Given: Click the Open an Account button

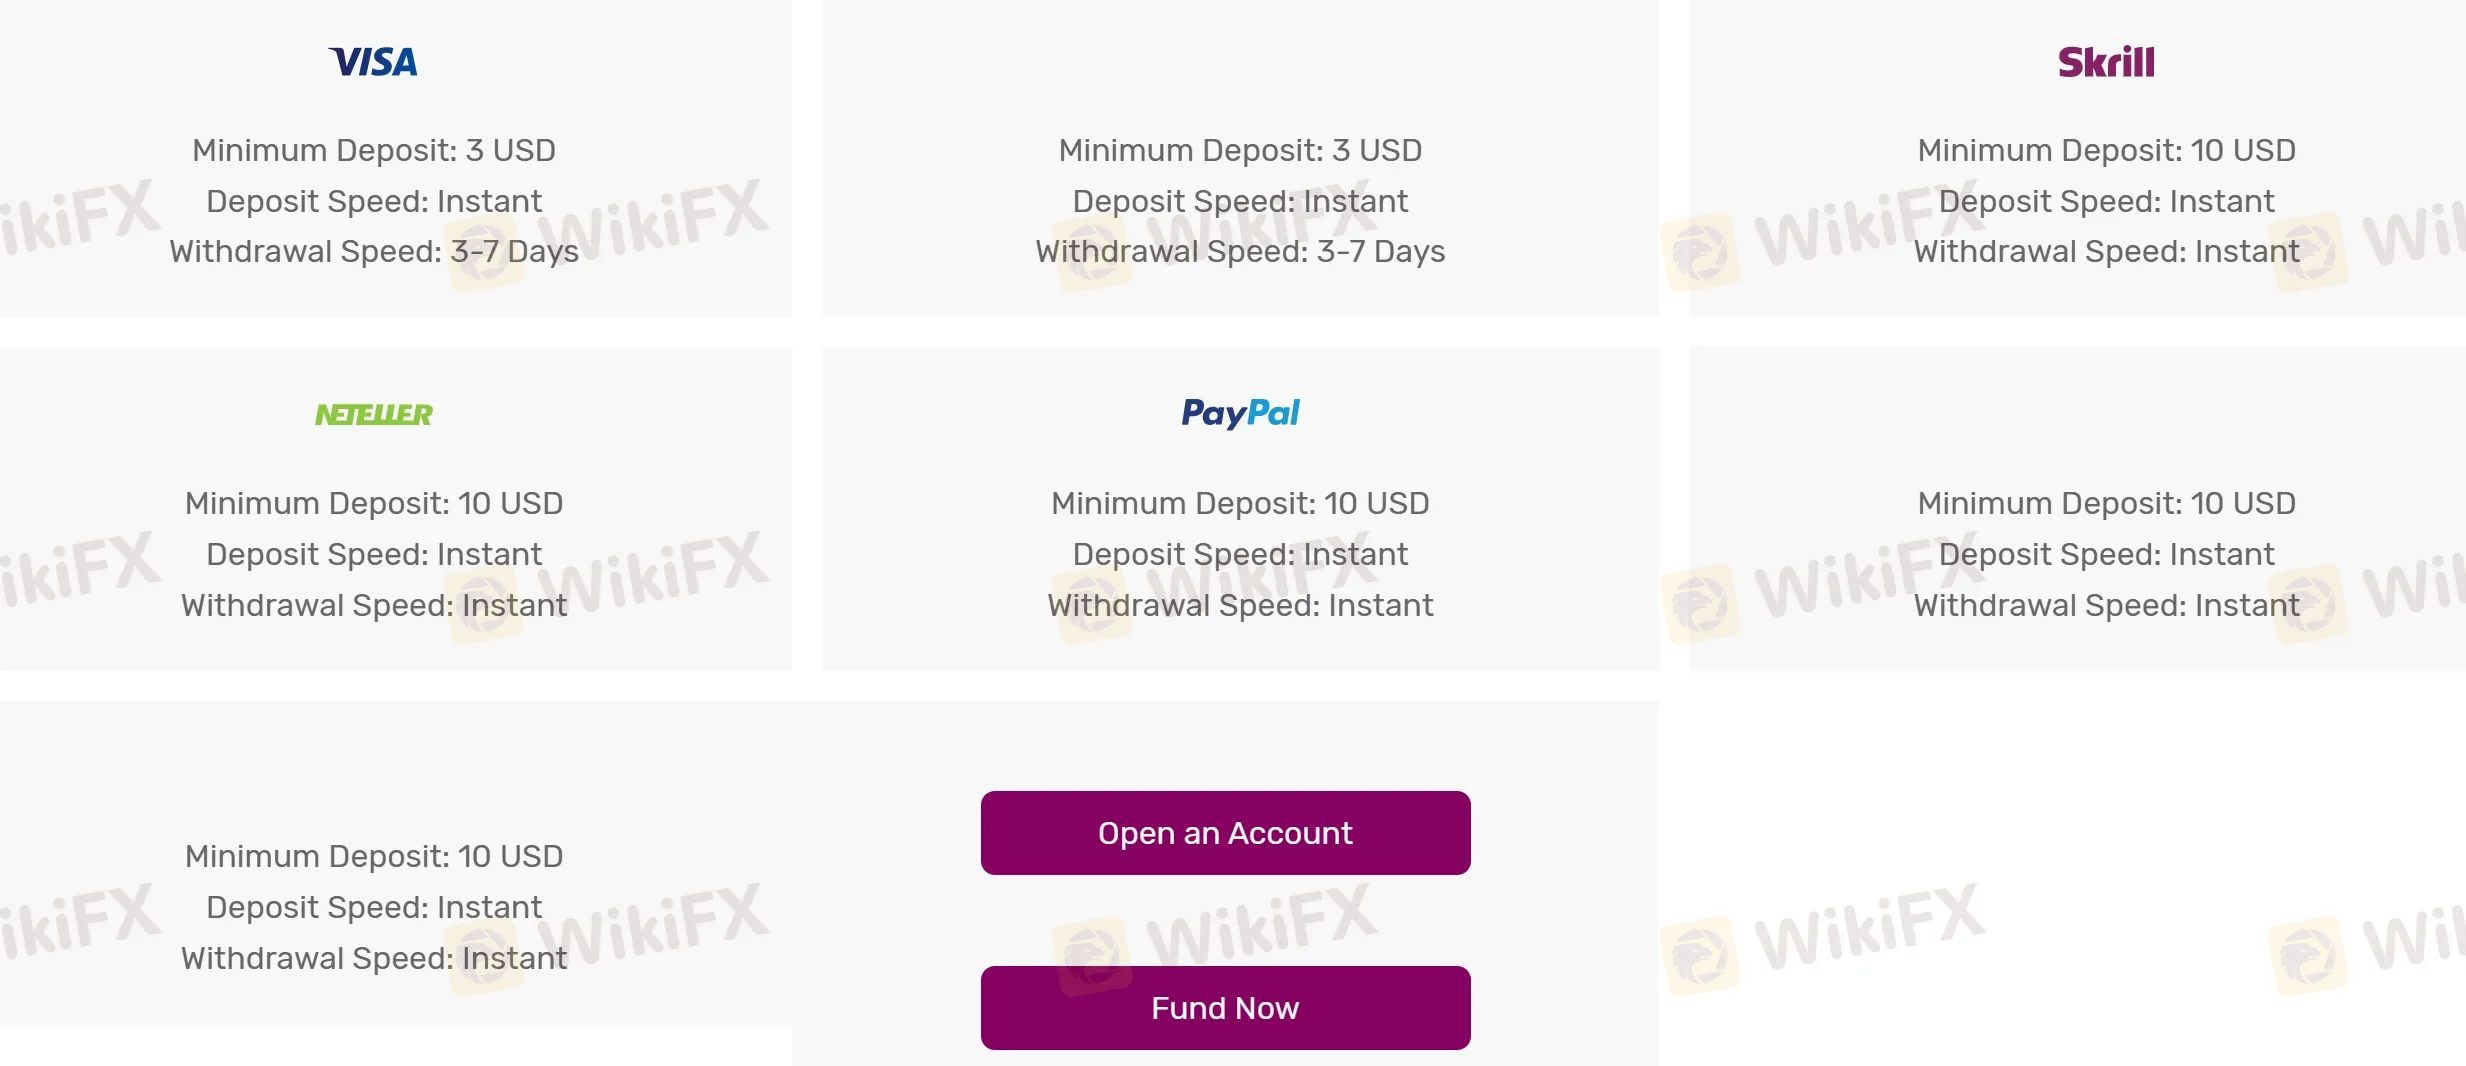Looking at the screenshot, I should 1224,831.
